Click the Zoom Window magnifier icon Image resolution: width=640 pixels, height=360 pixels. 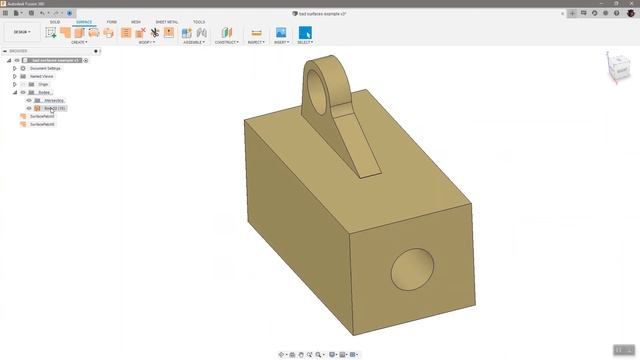coord(318,355)
